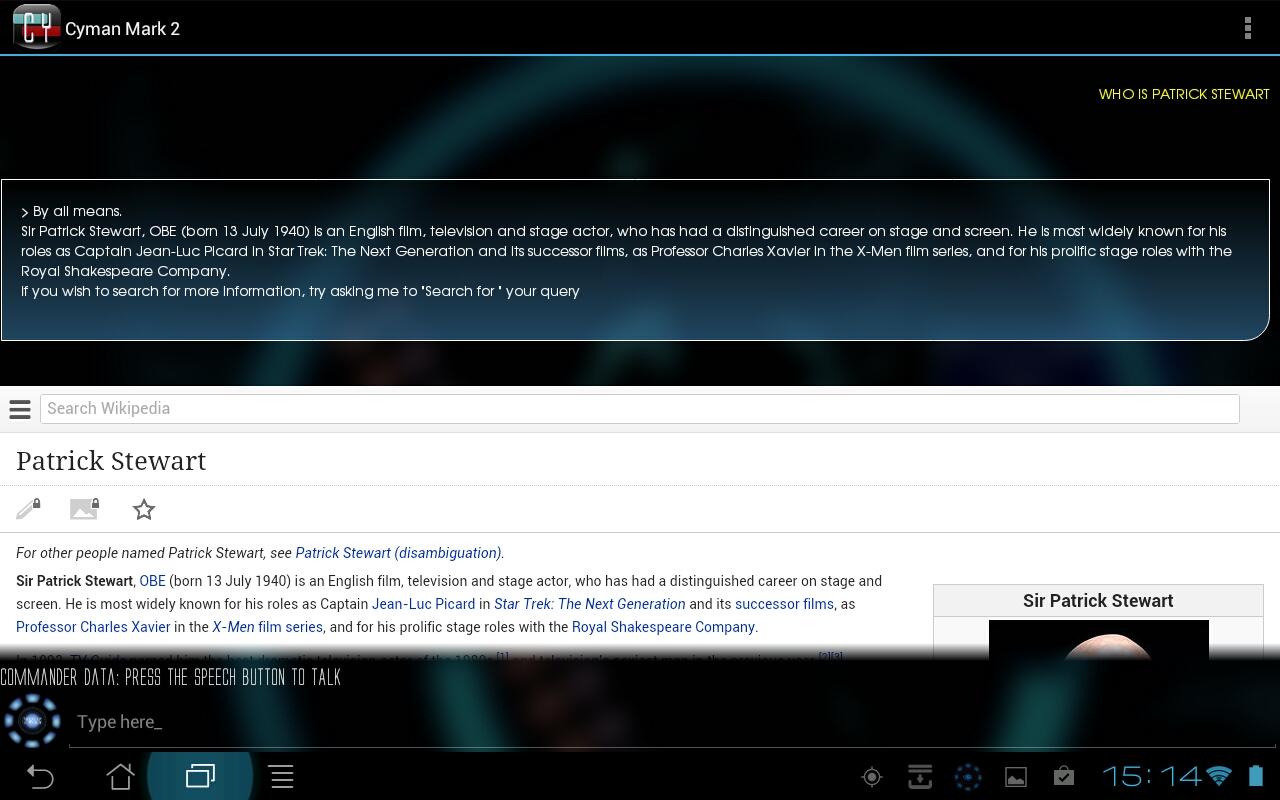
Task: Follow the successor films link
Action: click(784, 604)
